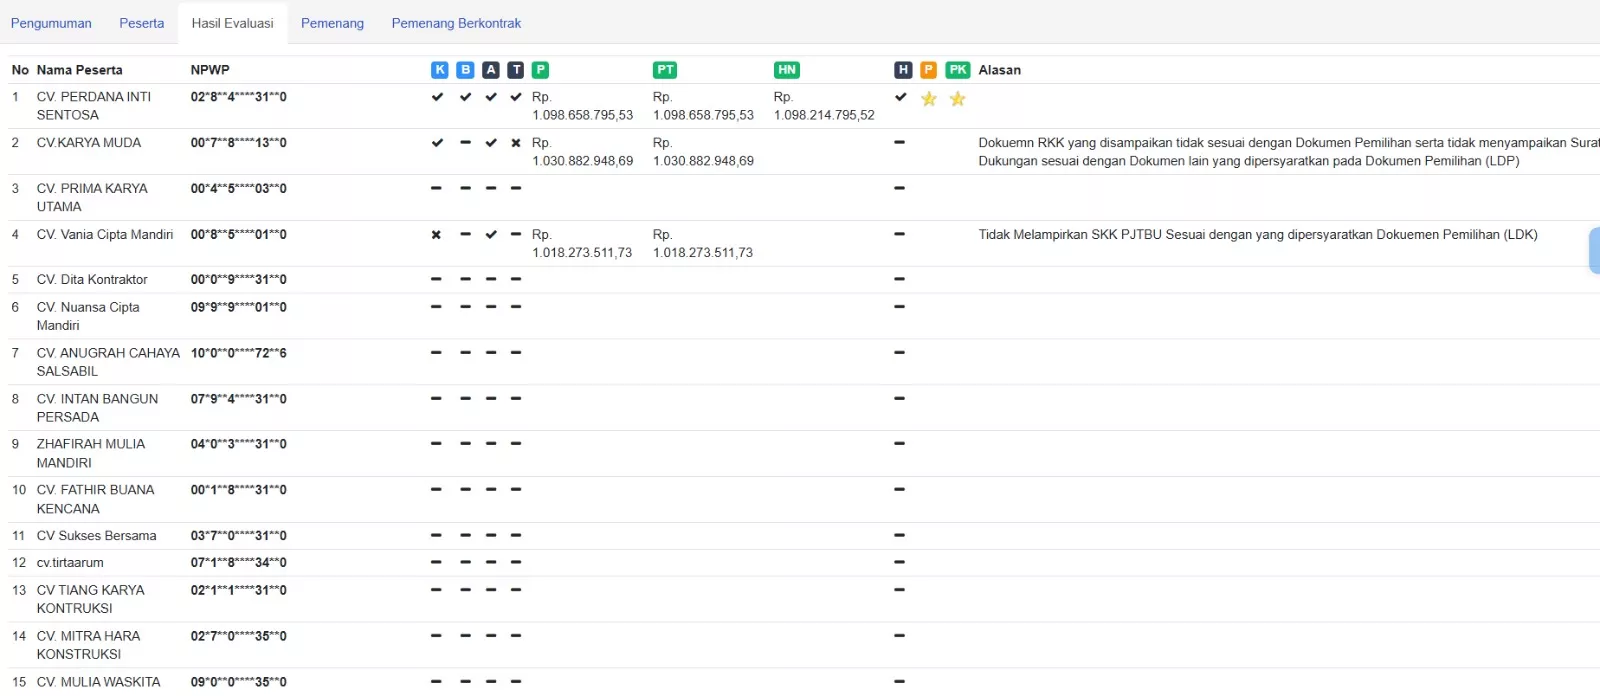Viewport: 1600px width, 696px height.
Task: Click the Nama Peserta column header
Action: point(79,70)
